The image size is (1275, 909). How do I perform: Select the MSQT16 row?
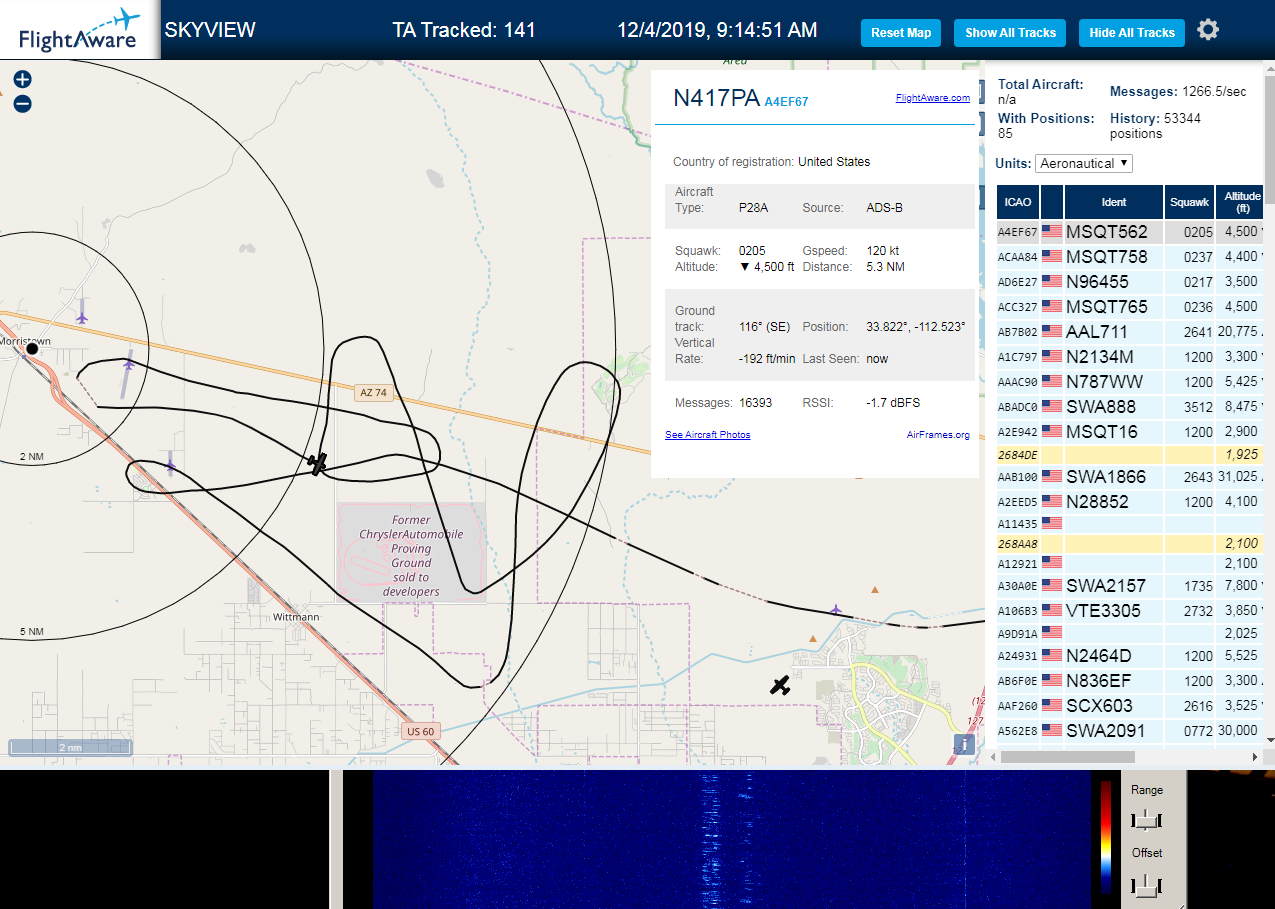1130,431
